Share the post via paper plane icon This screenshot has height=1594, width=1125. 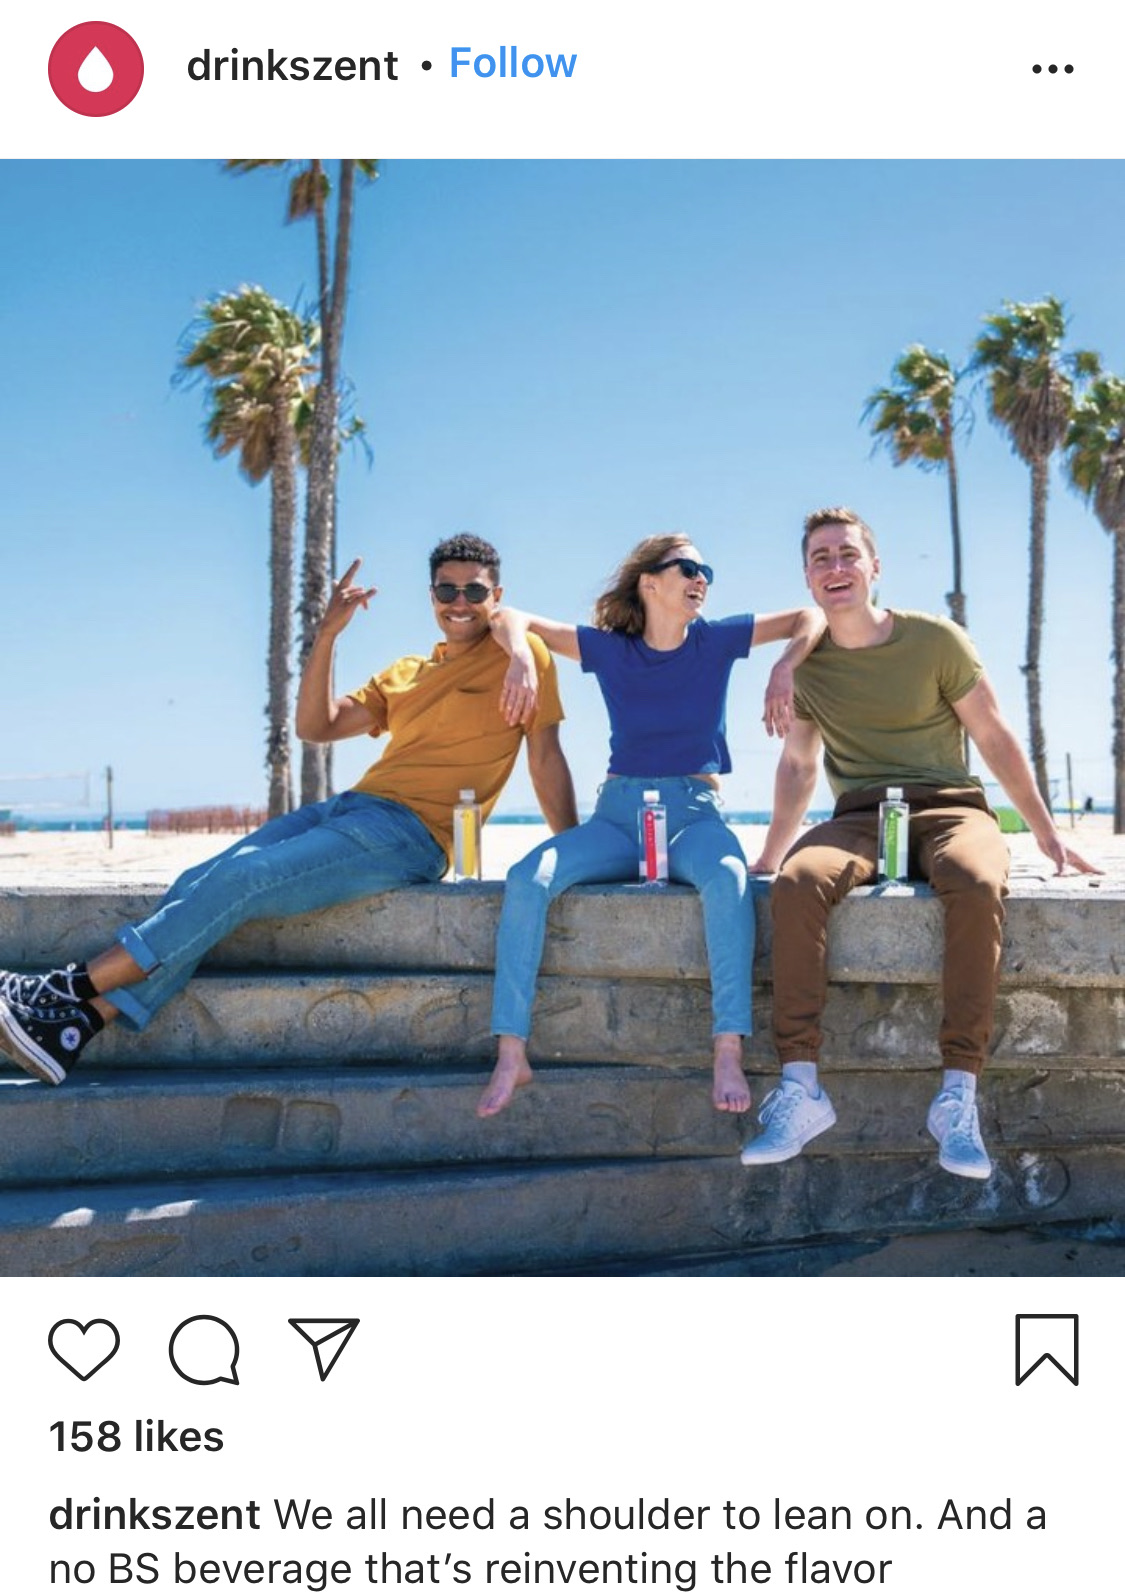[x=323, y=1348]
